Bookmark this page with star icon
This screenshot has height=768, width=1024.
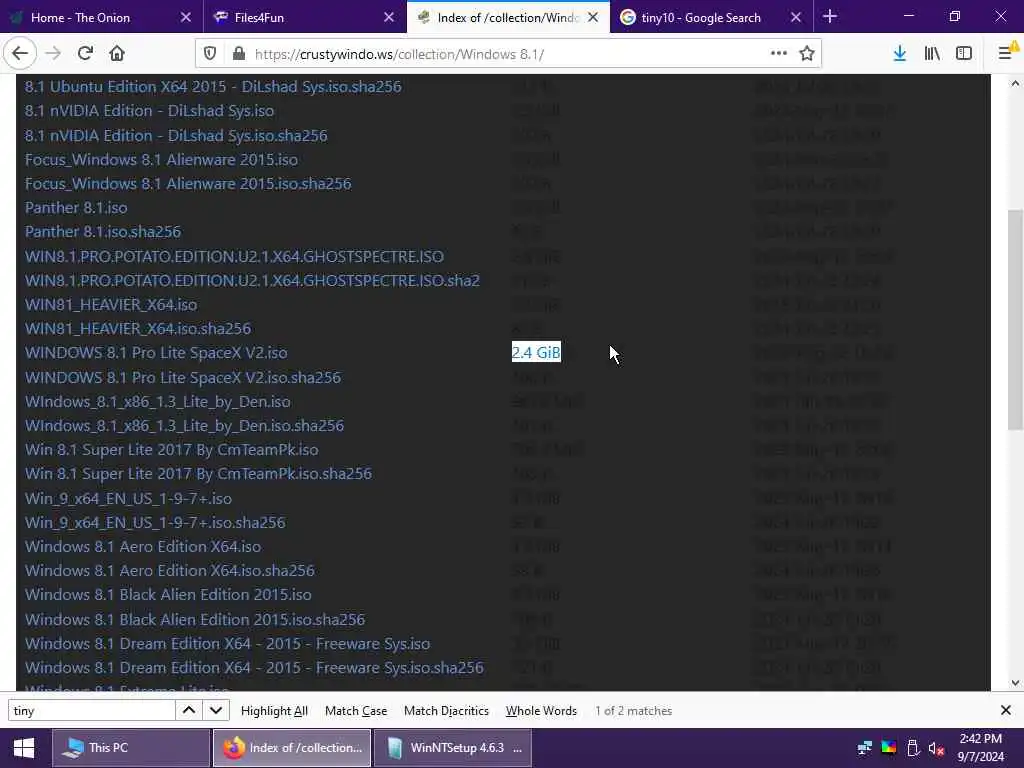(807, 54)
